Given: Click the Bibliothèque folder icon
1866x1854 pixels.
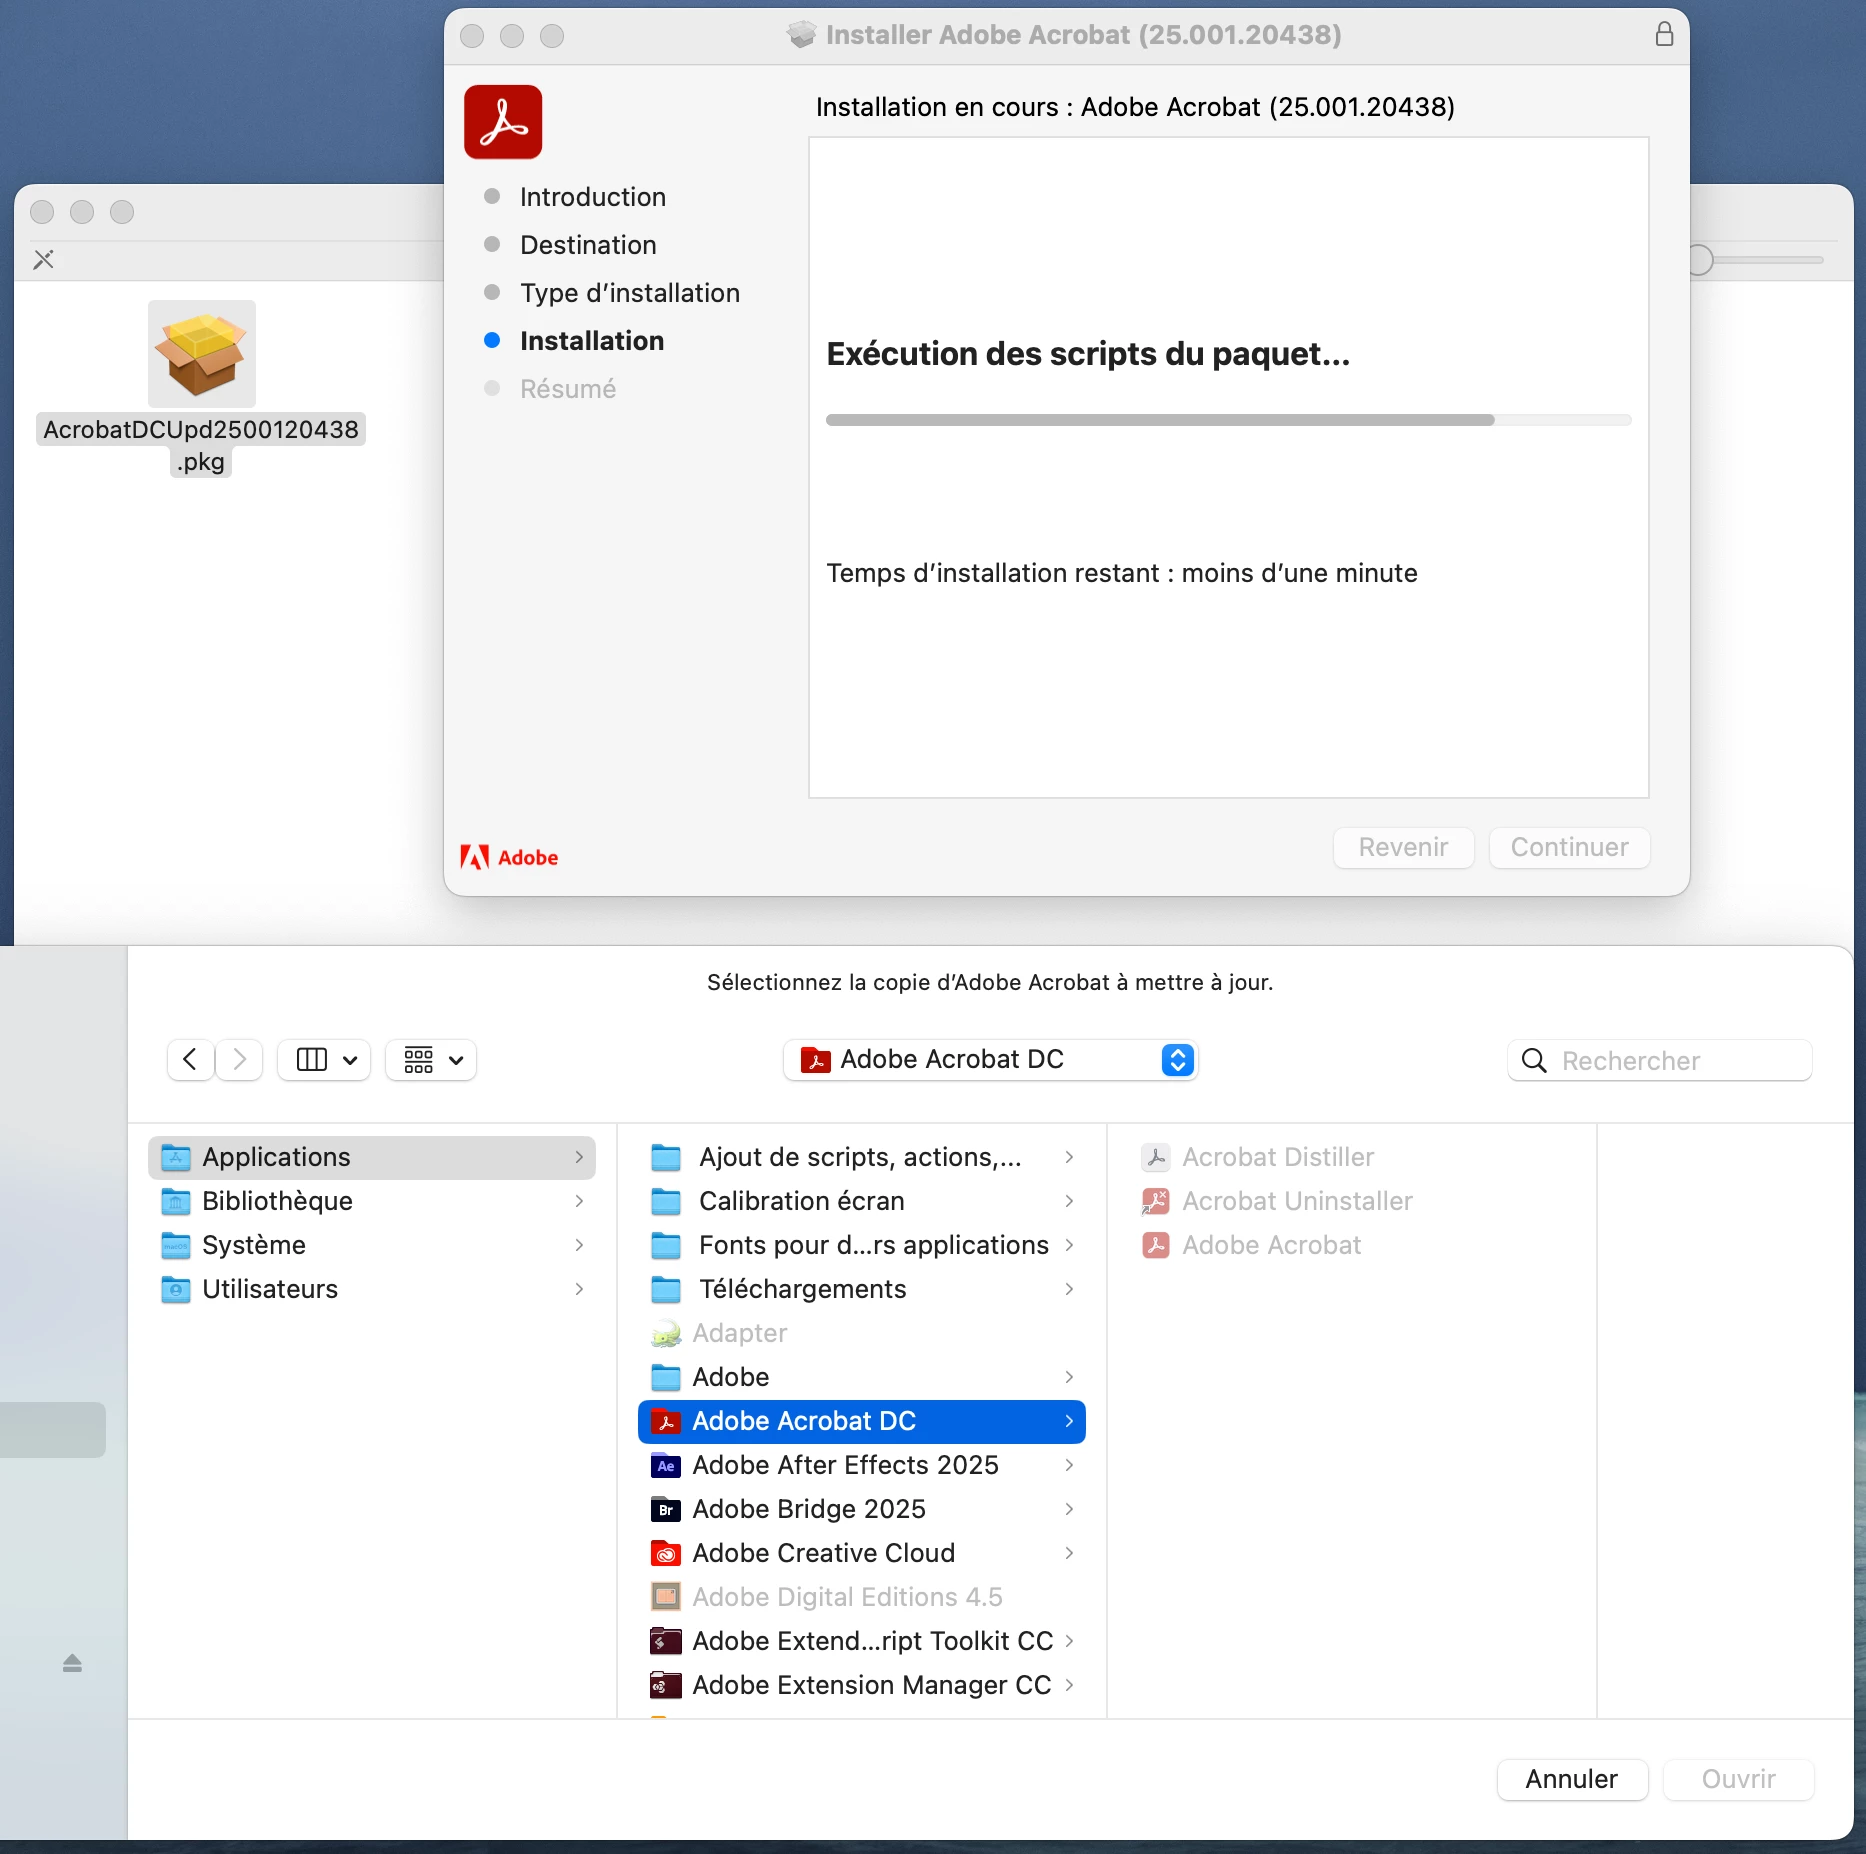Looking at the screenshot, I should point(176,1201).
